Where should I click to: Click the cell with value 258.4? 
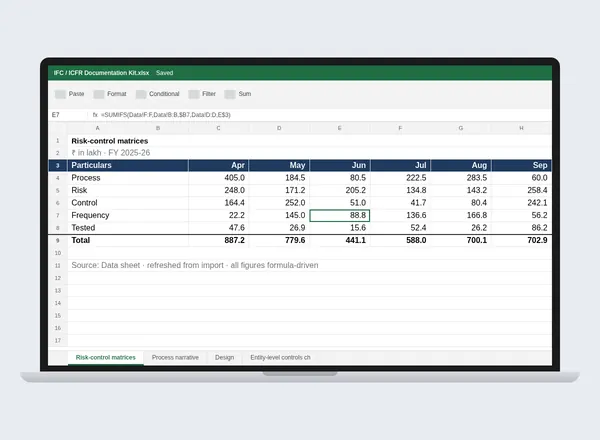521,190
